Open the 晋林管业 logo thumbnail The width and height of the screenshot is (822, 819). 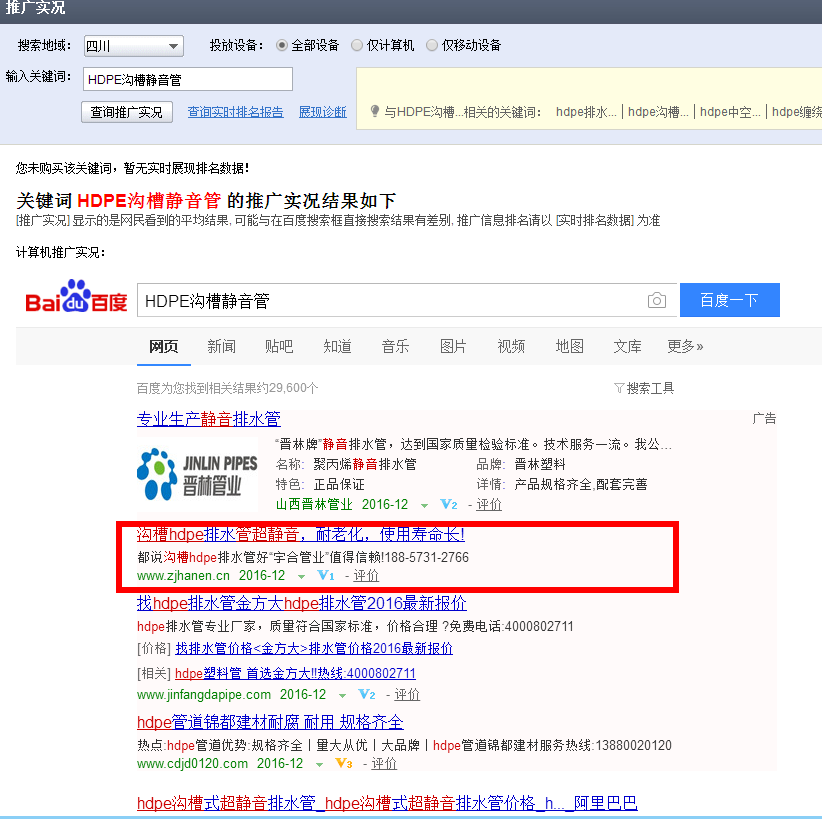tap(197, 475)
